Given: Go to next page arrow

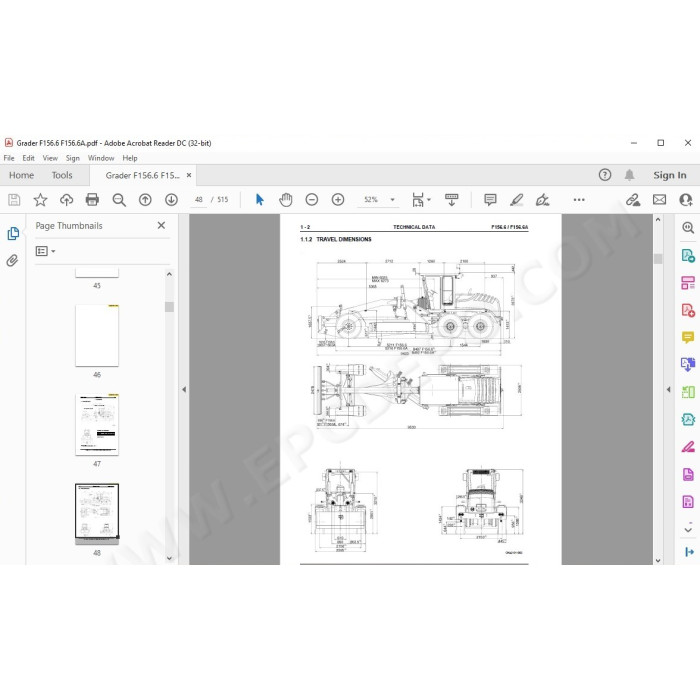Looking at the screenshot, I should 171,200.
